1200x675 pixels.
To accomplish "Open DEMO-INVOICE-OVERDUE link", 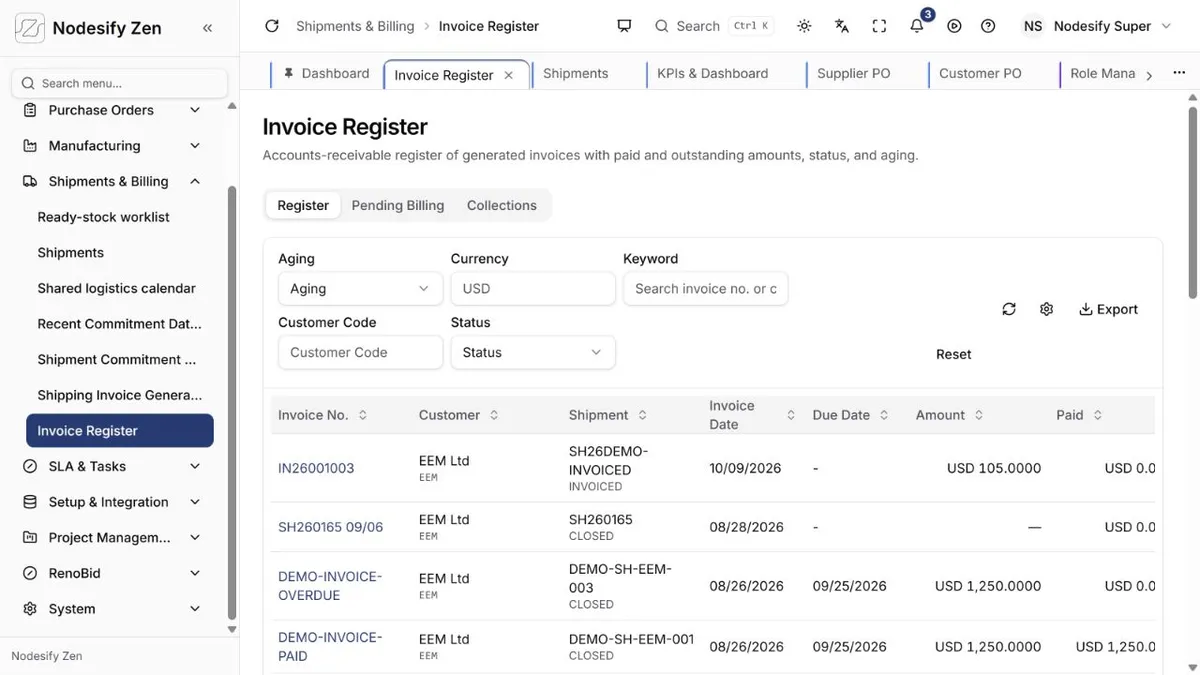I will point(330,586).
